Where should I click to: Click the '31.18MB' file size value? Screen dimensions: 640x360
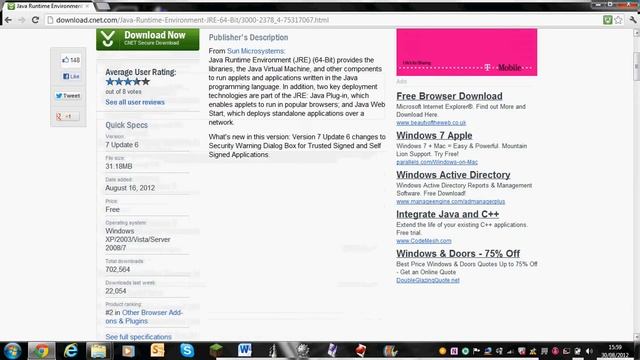click(119, 167)
